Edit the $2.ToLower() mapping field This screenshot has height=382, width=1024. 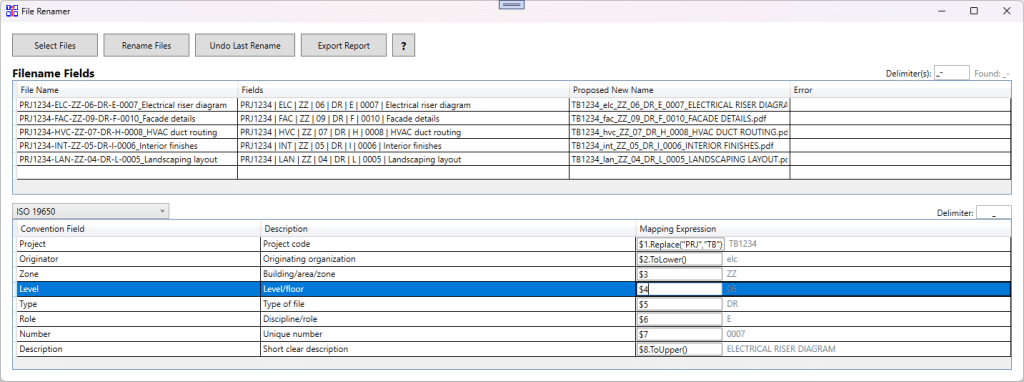click(x=680, y=259)
